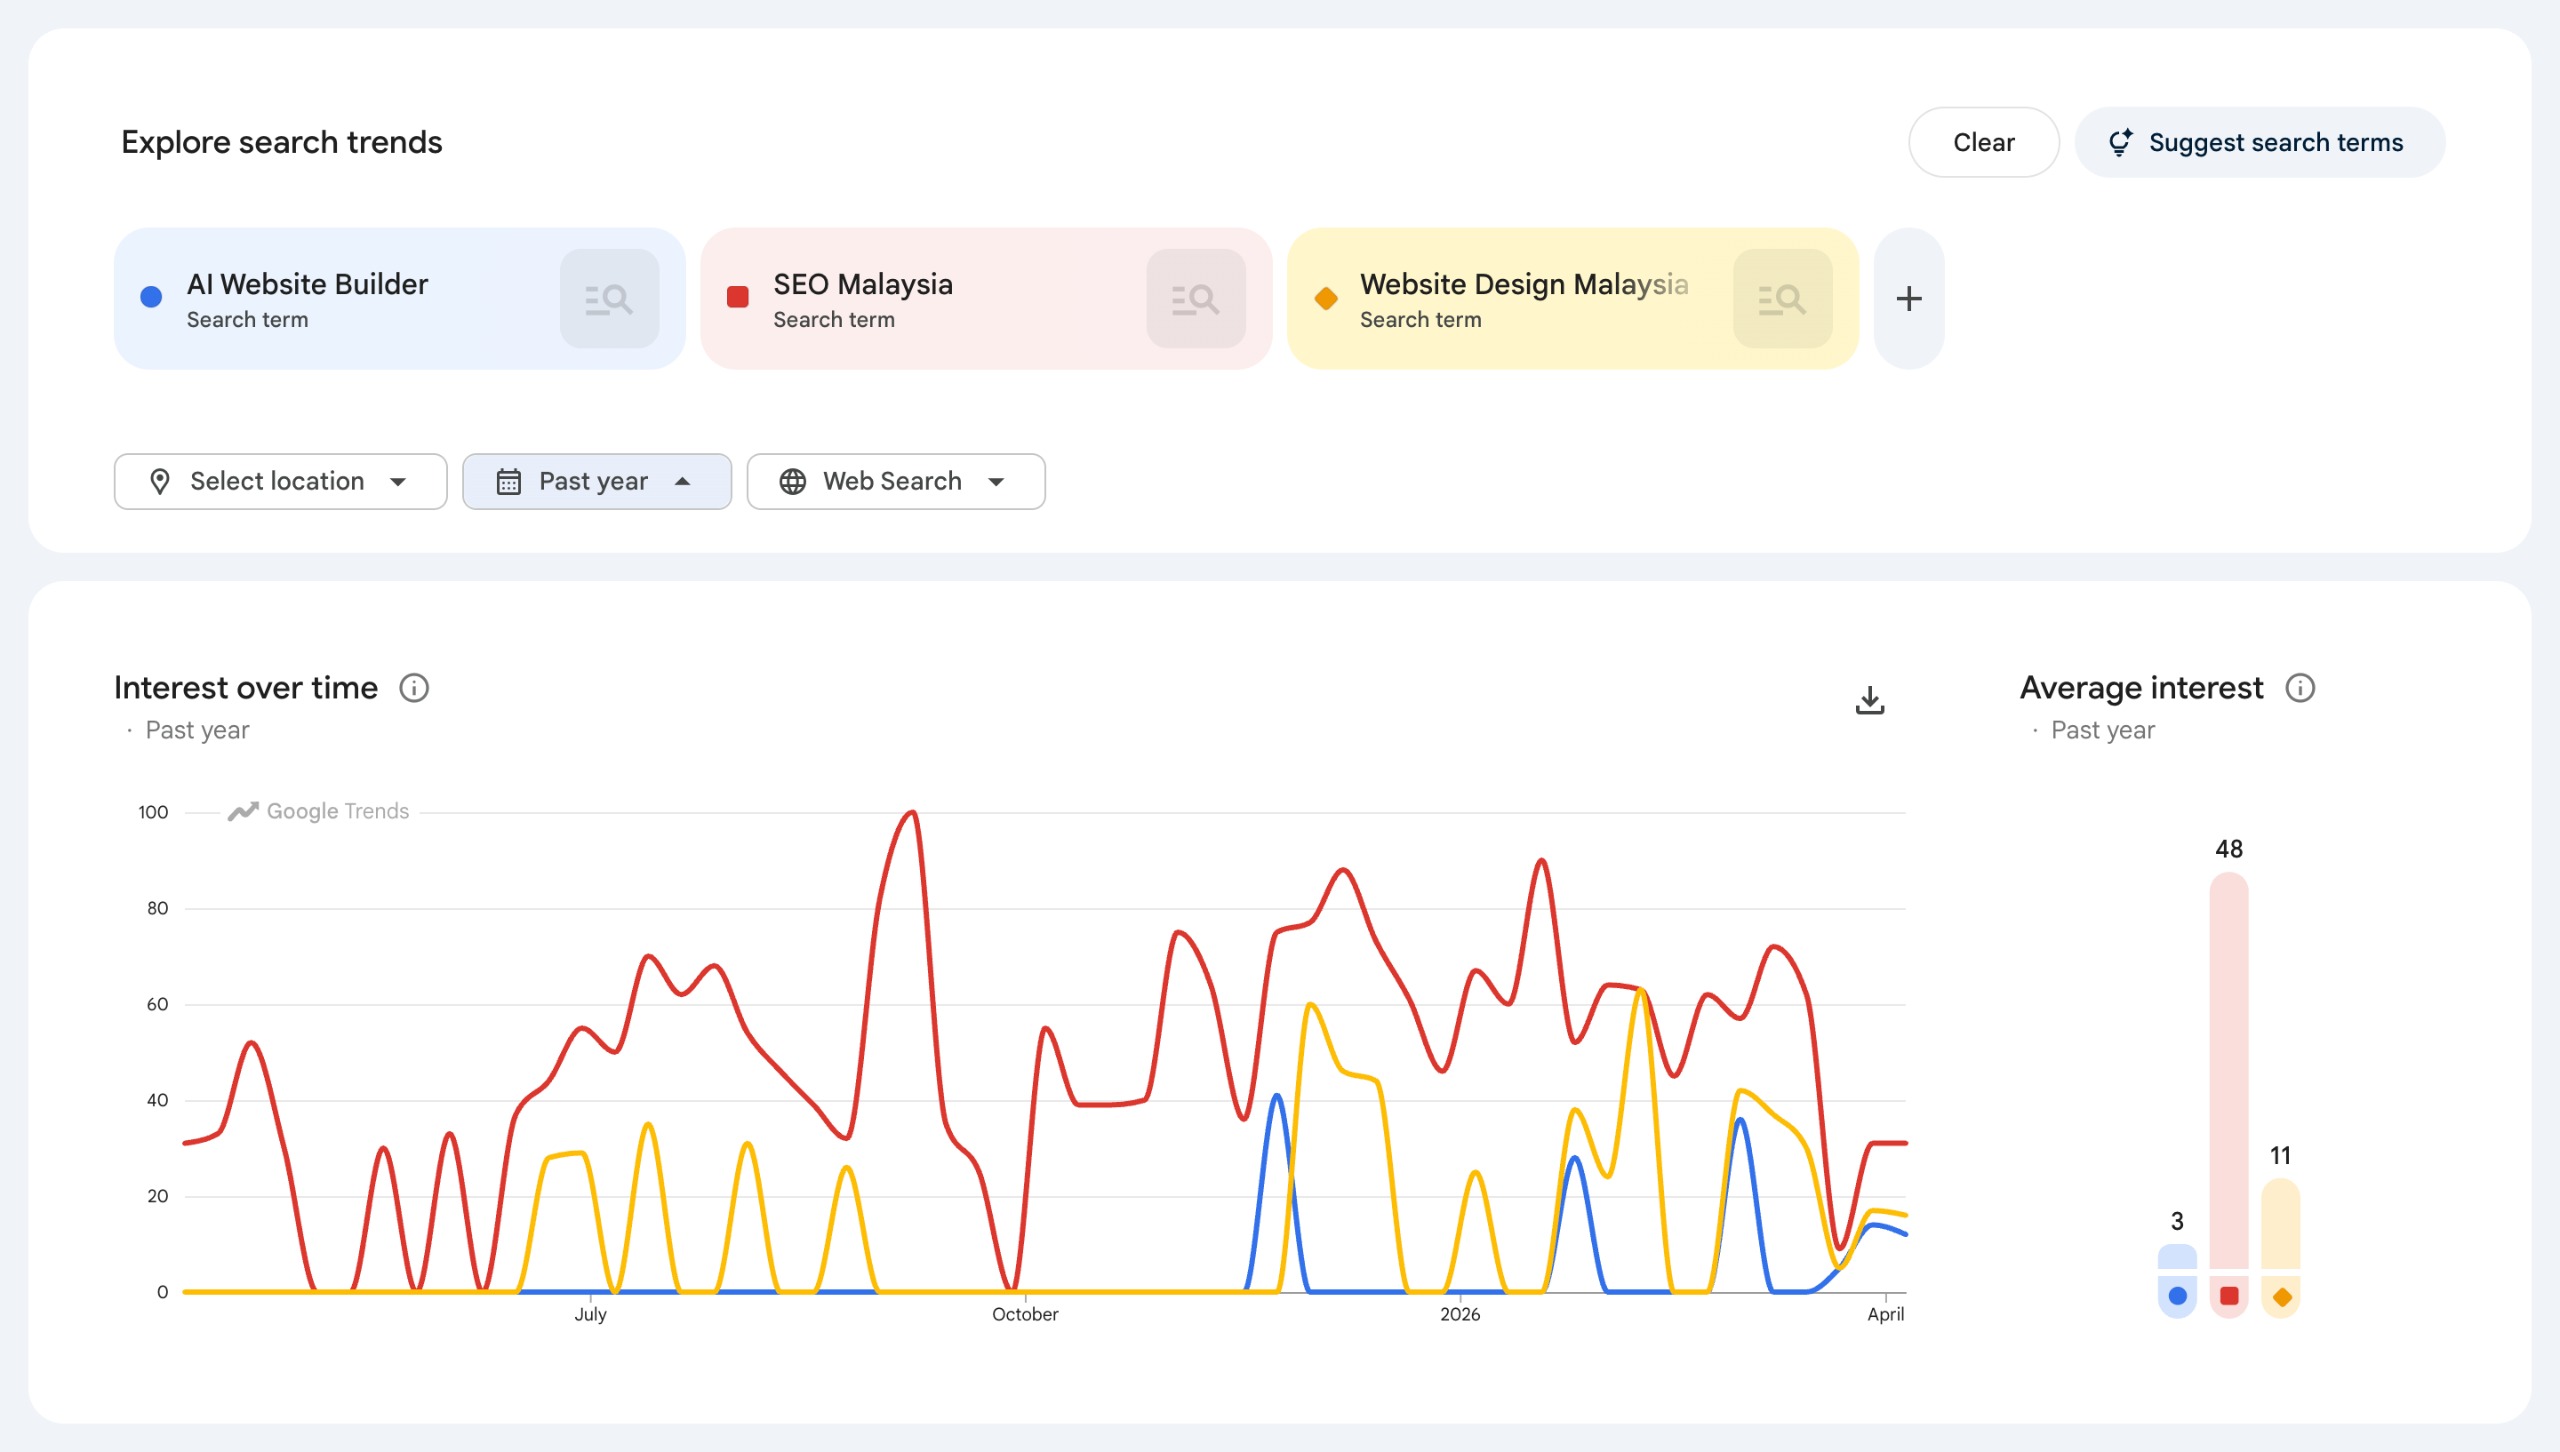Collapse the Past year date dropdown

coord(596,482)
